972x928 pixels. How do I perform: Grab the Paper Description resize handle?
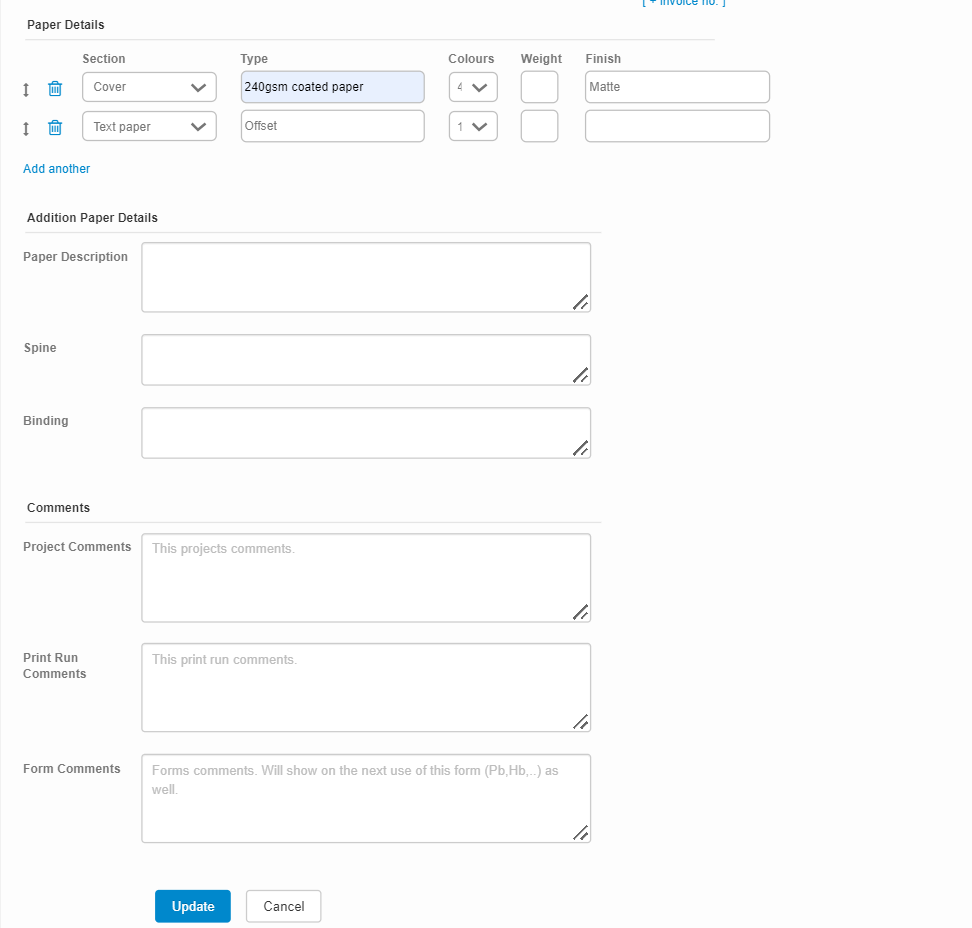click(581, 302)
